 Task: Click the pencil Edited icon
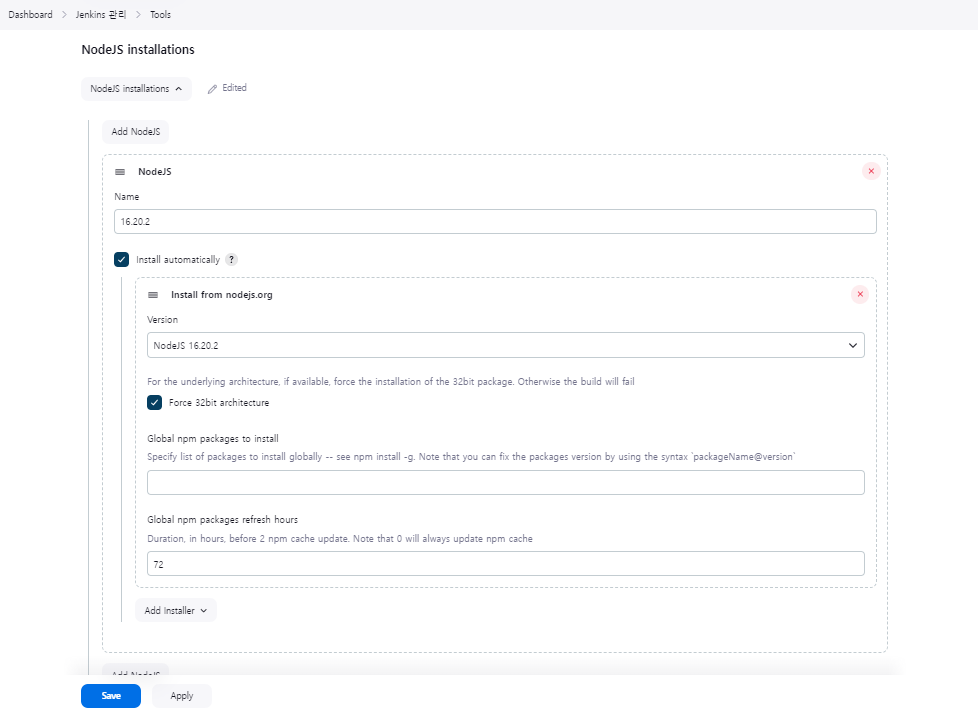212,89
